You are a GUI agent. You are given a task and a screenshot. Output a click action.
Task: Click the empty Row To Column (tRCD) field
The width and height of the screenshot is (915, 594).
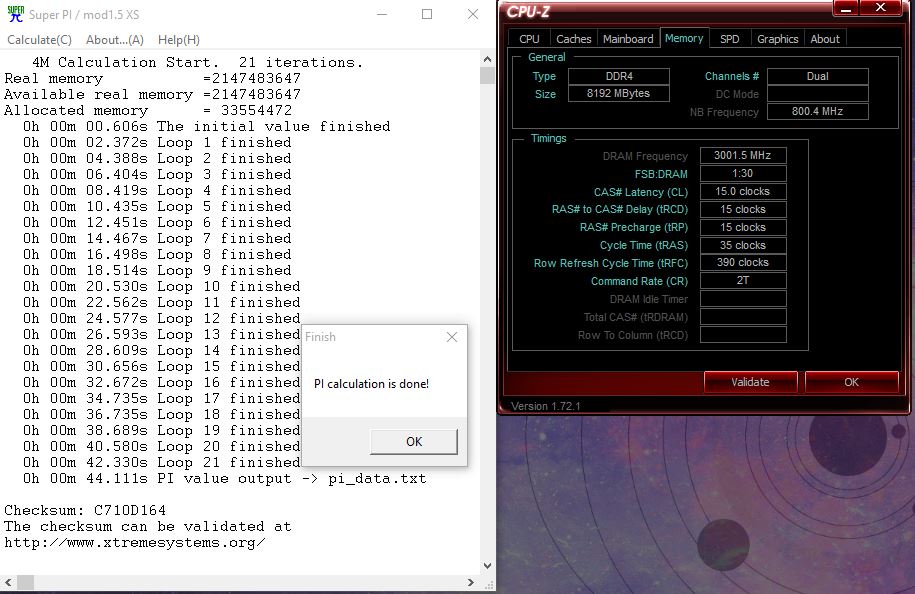(743, 335)
